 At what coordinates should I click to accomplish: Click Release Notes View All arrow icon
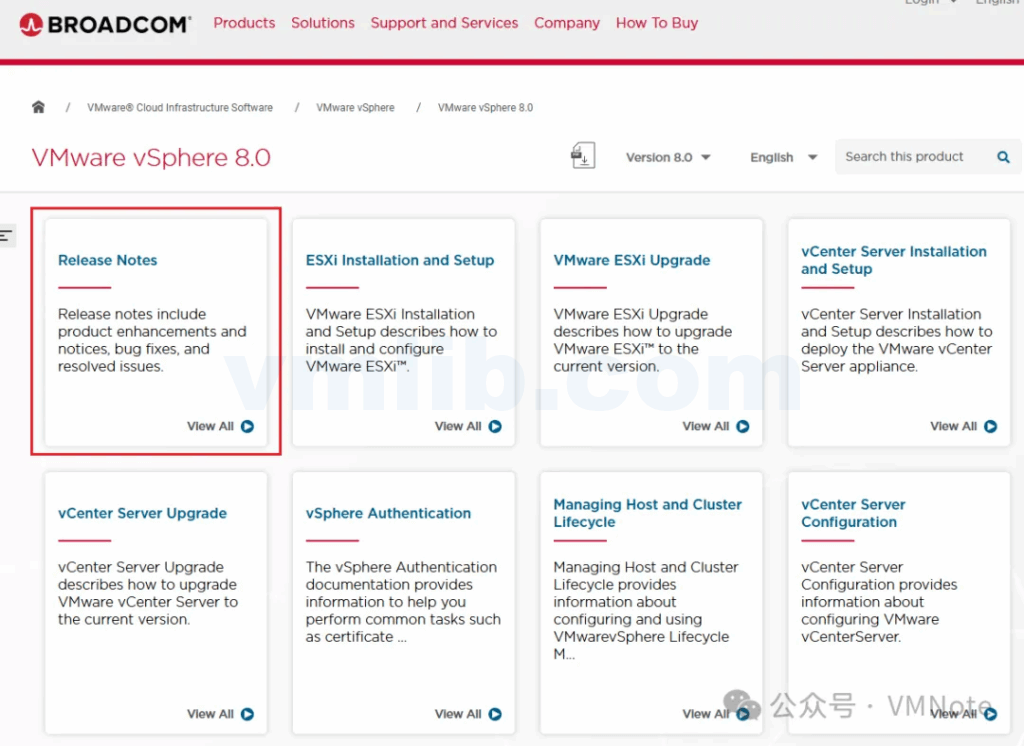(x=247, y=426)
